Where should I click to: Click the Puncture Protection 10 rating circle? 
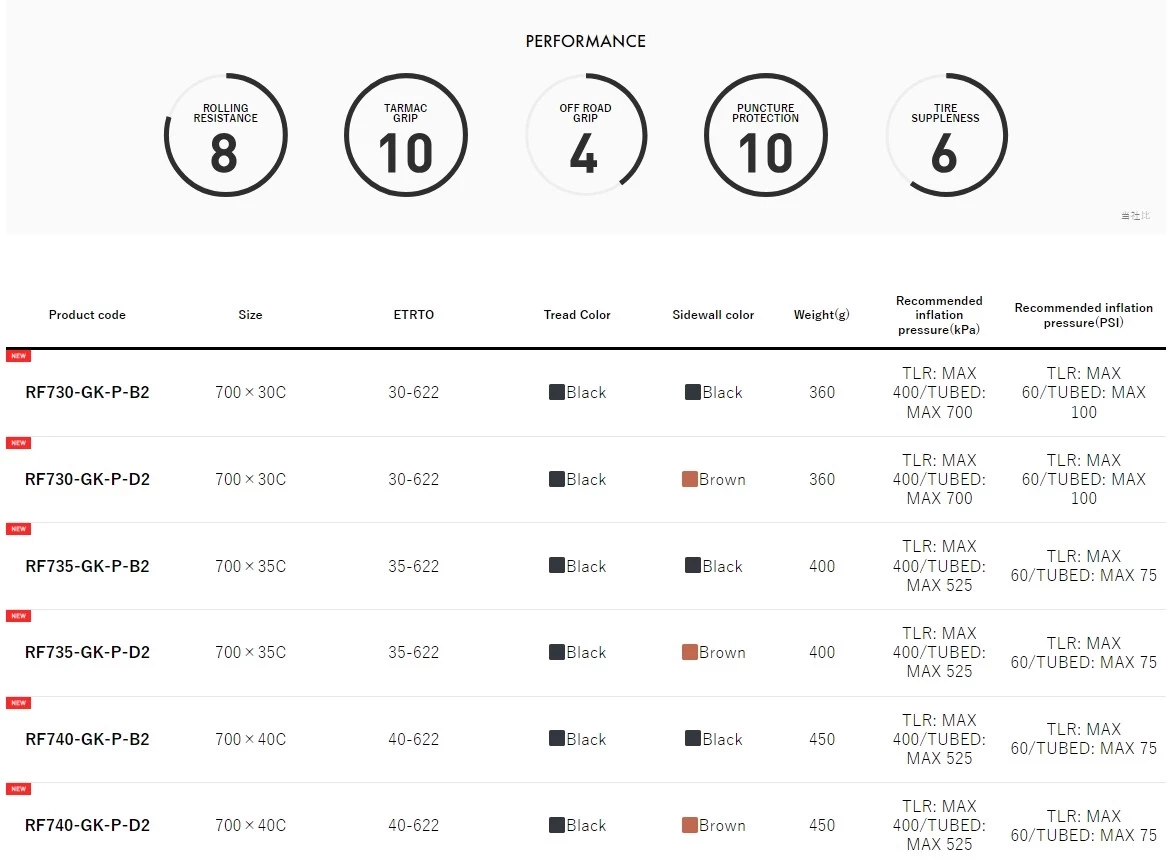click(x=765, y=136)
